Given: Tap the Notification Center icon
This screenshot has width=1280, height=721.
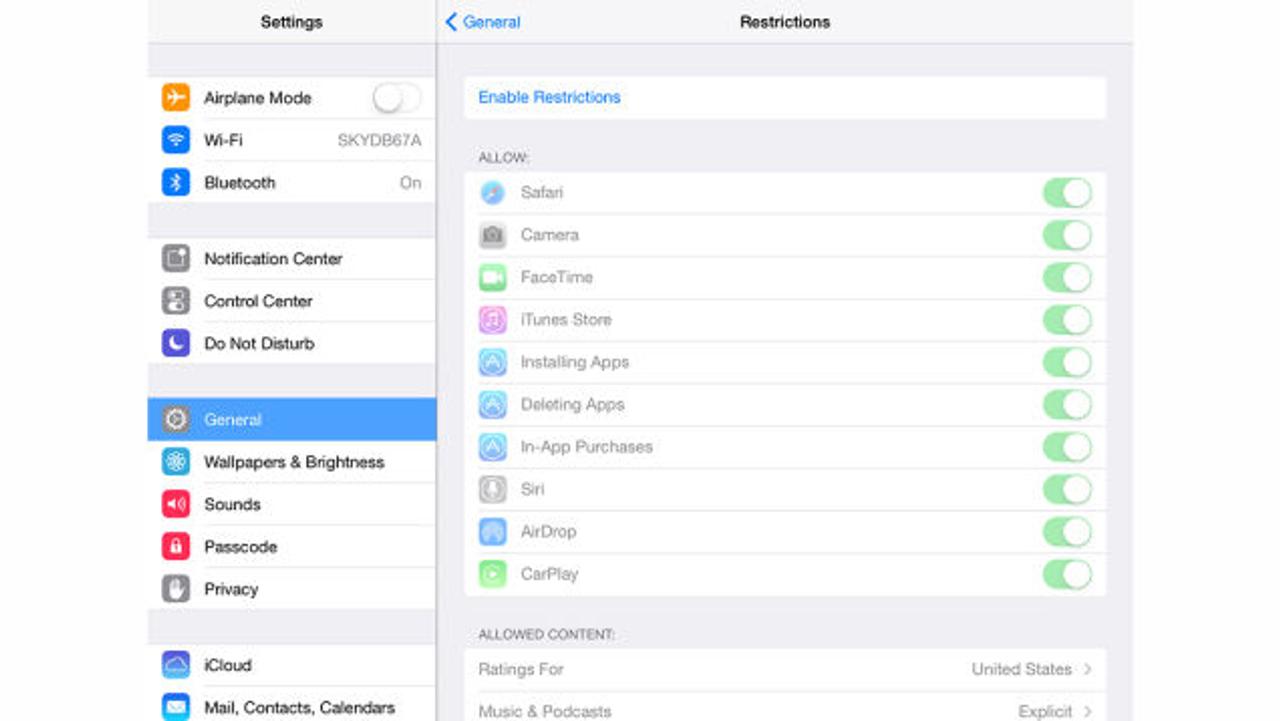Looking at the screenshot, I should (176, 258).
